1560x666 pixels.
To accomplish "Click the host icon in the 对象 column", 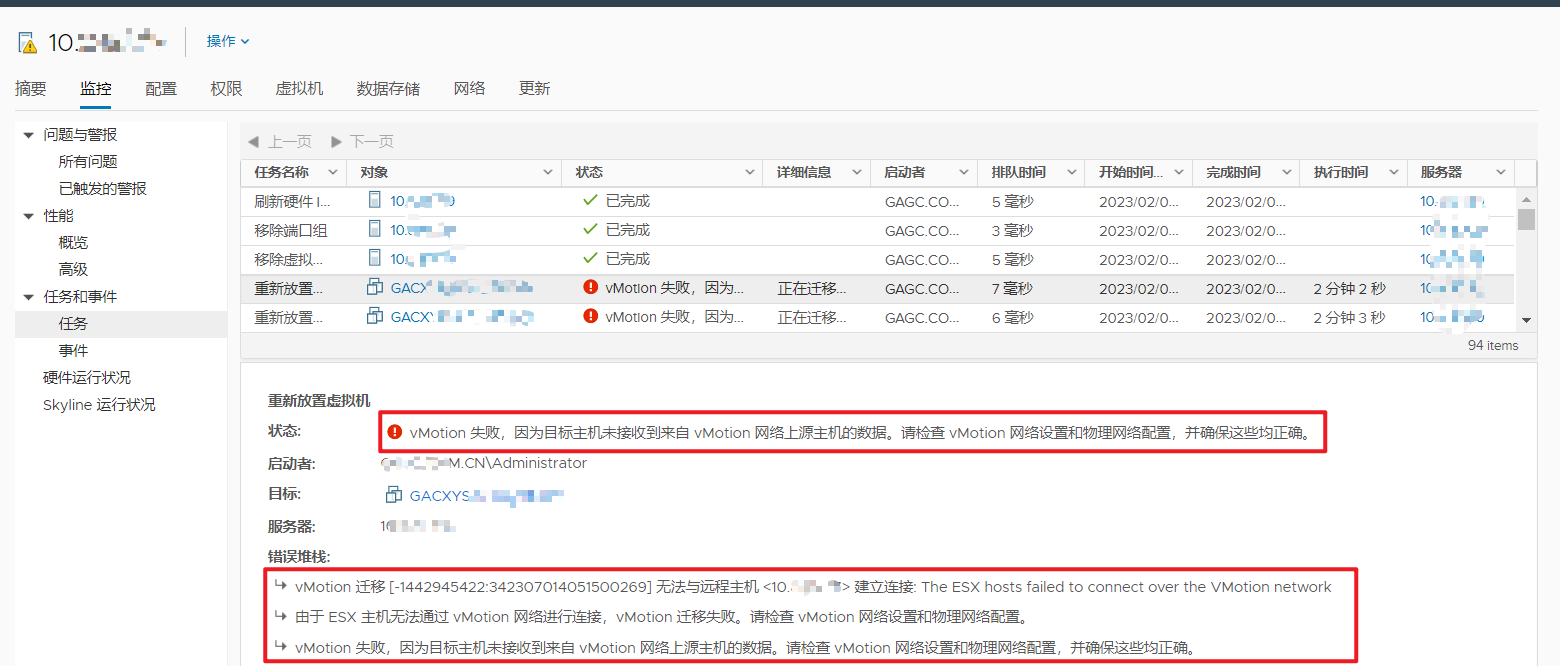I will point(374,200).
